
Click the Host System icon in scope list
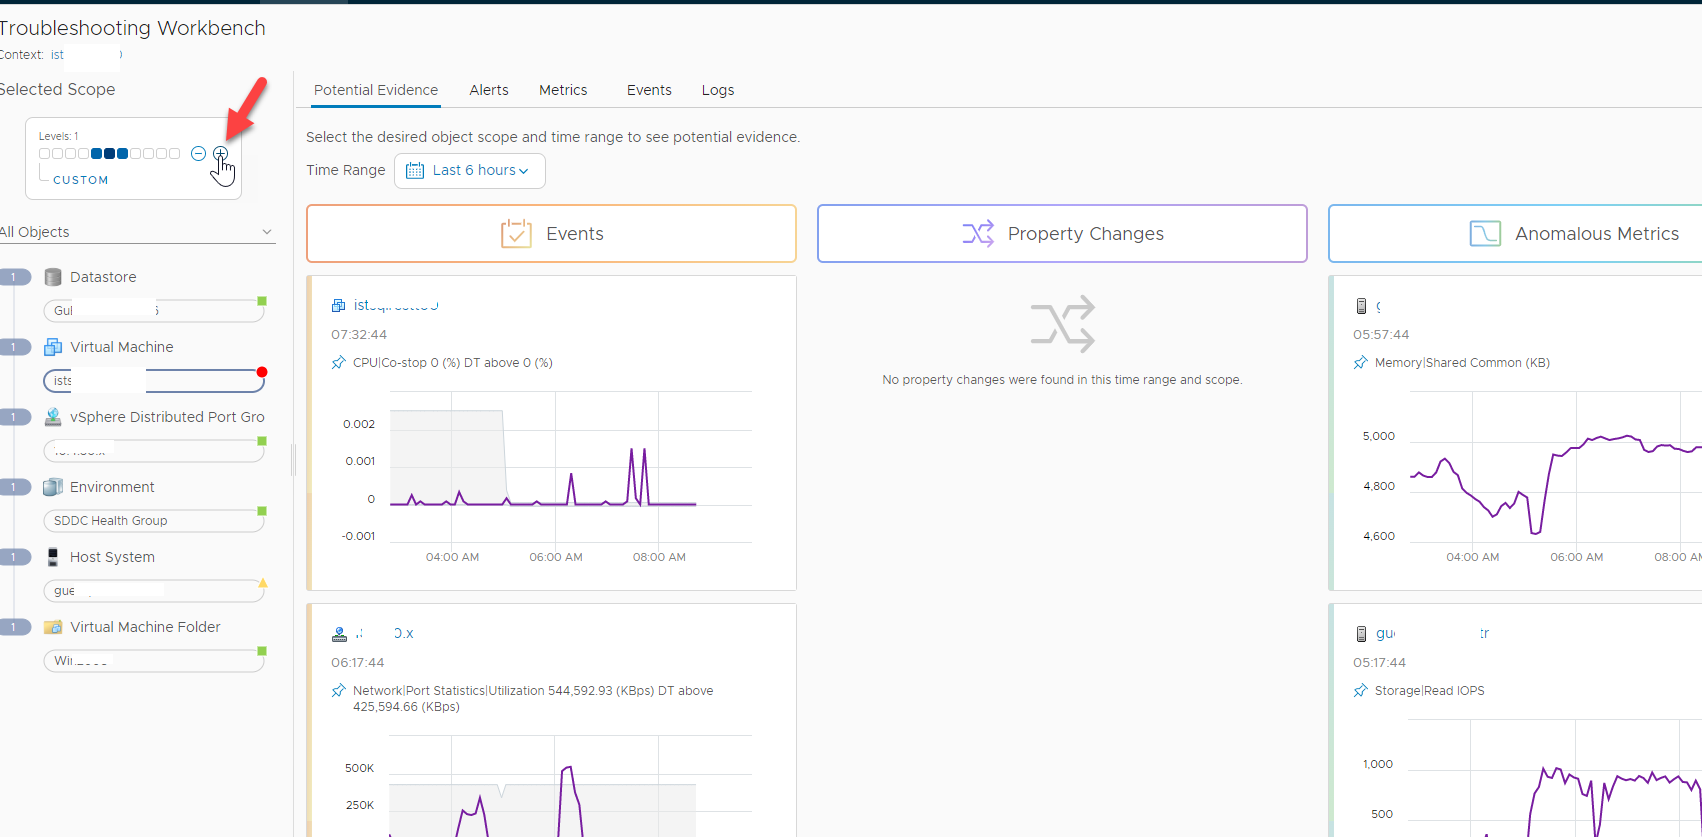tap(53, 557)
